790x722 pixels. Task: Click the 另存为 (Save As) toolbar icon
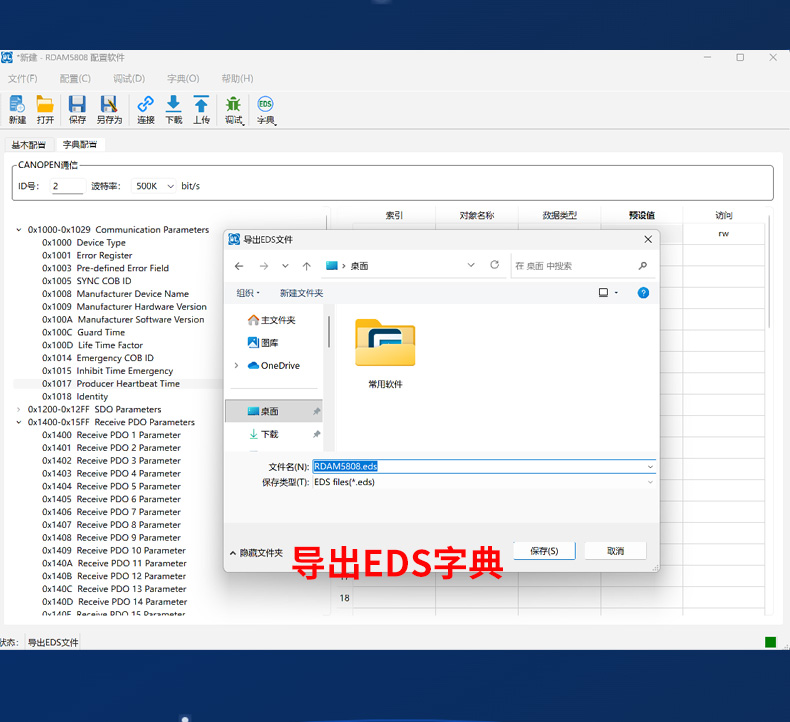pos(109,105)
